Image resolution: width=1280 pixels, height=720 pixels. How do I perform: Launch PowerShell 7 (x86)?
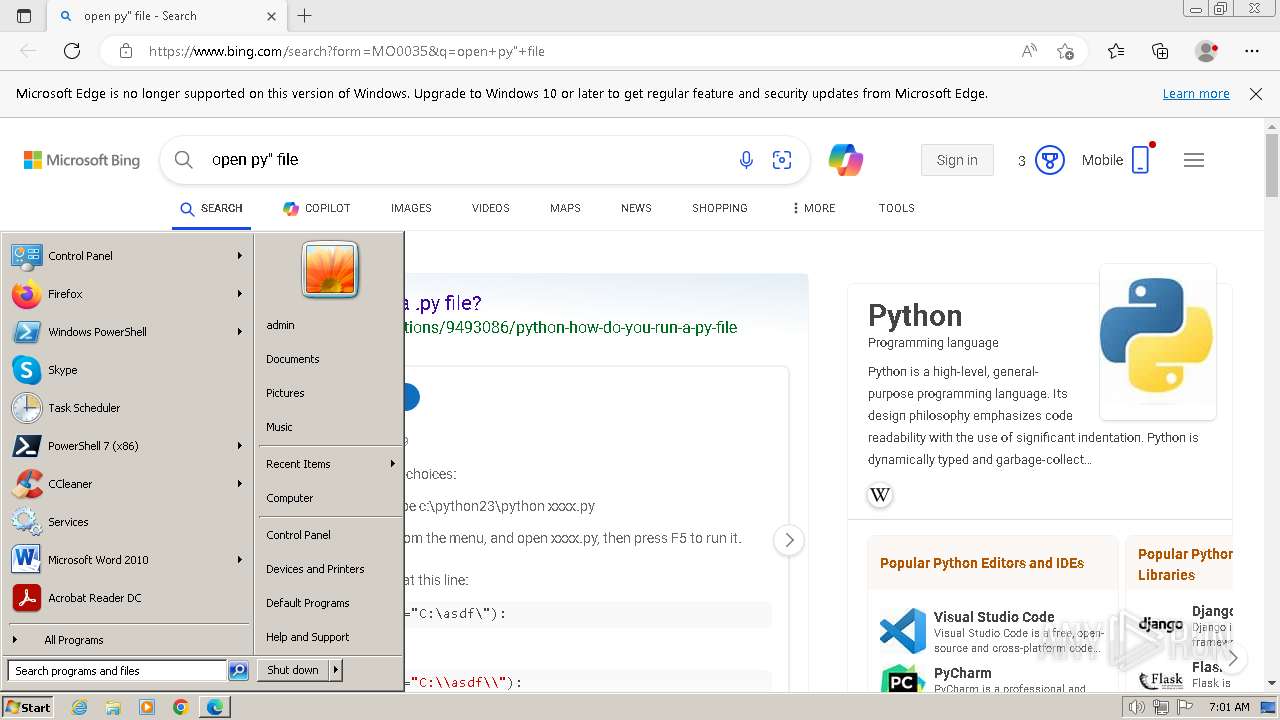[128, 446]
